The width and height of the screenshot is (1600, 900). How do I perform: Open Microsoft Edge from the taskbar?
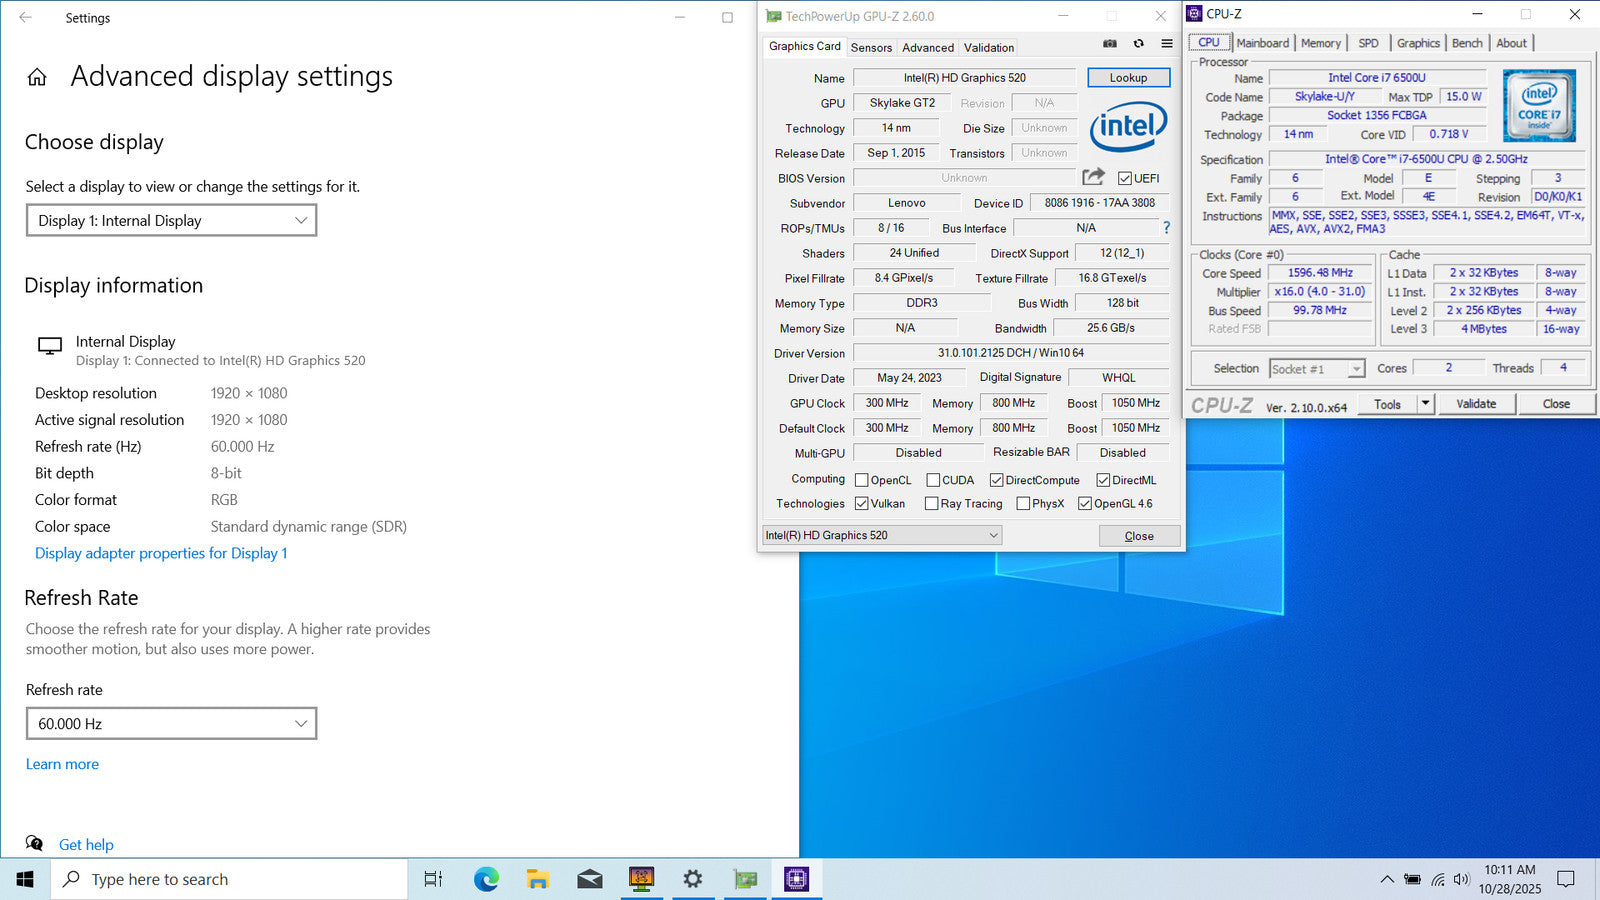(x=486, y=879)
